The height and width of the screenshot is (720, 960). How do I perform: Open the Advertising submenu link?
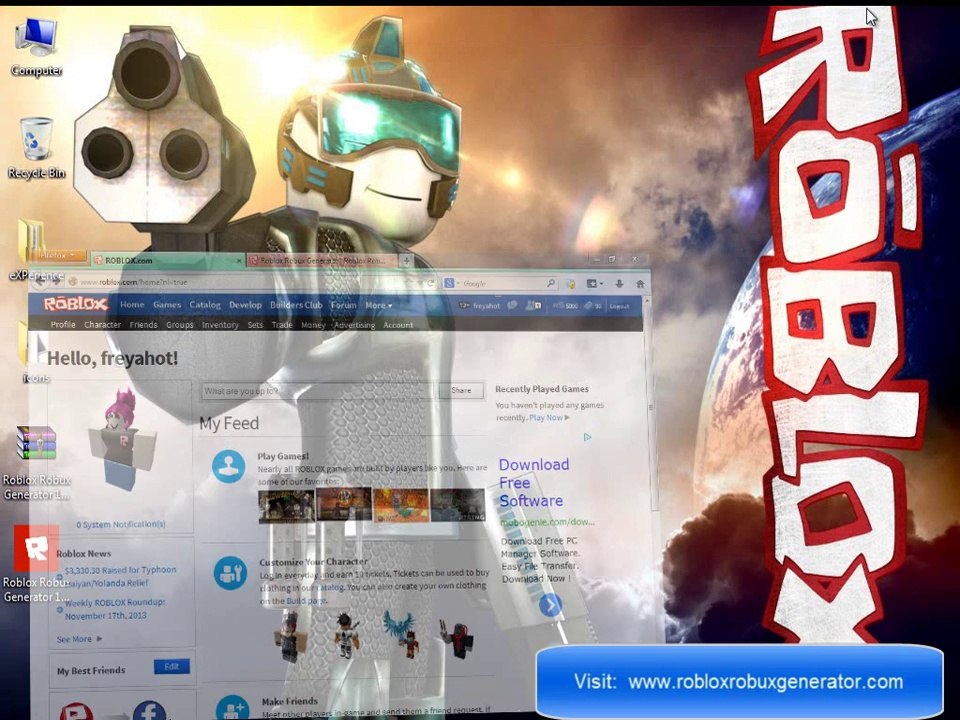point(354,324)
